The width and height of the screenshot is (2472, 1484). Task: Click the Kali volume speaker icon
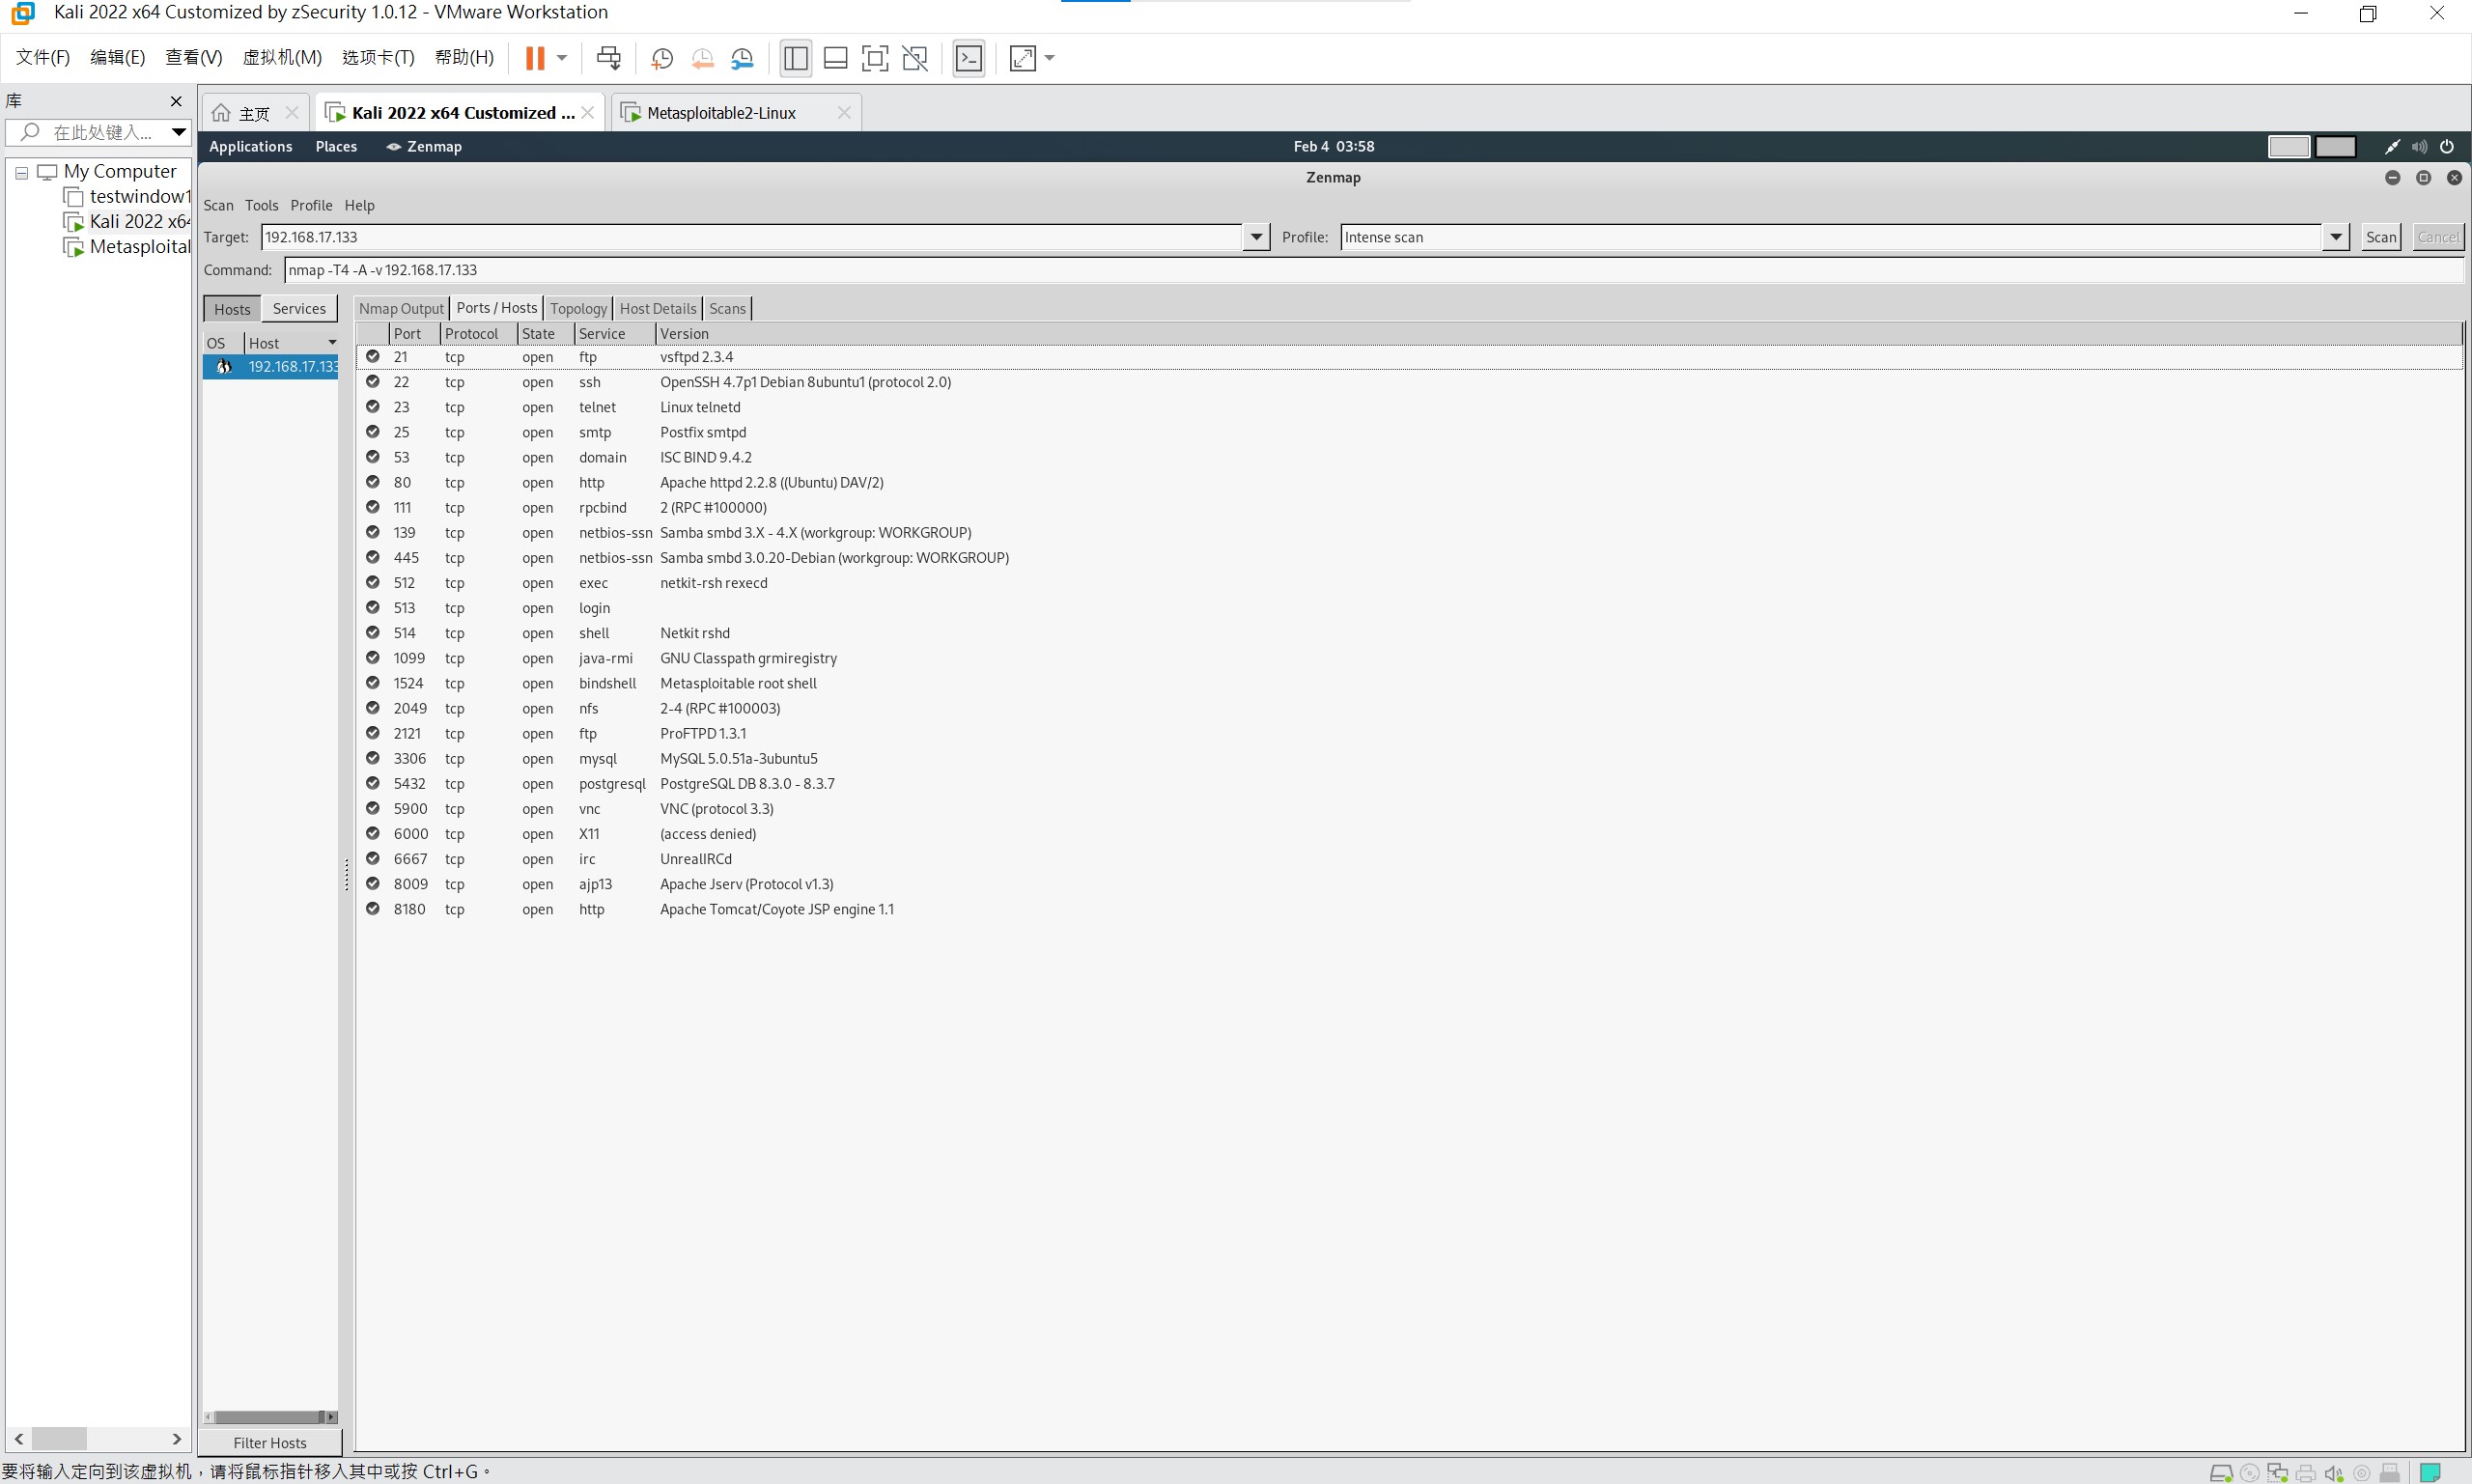pos(2418,146)
